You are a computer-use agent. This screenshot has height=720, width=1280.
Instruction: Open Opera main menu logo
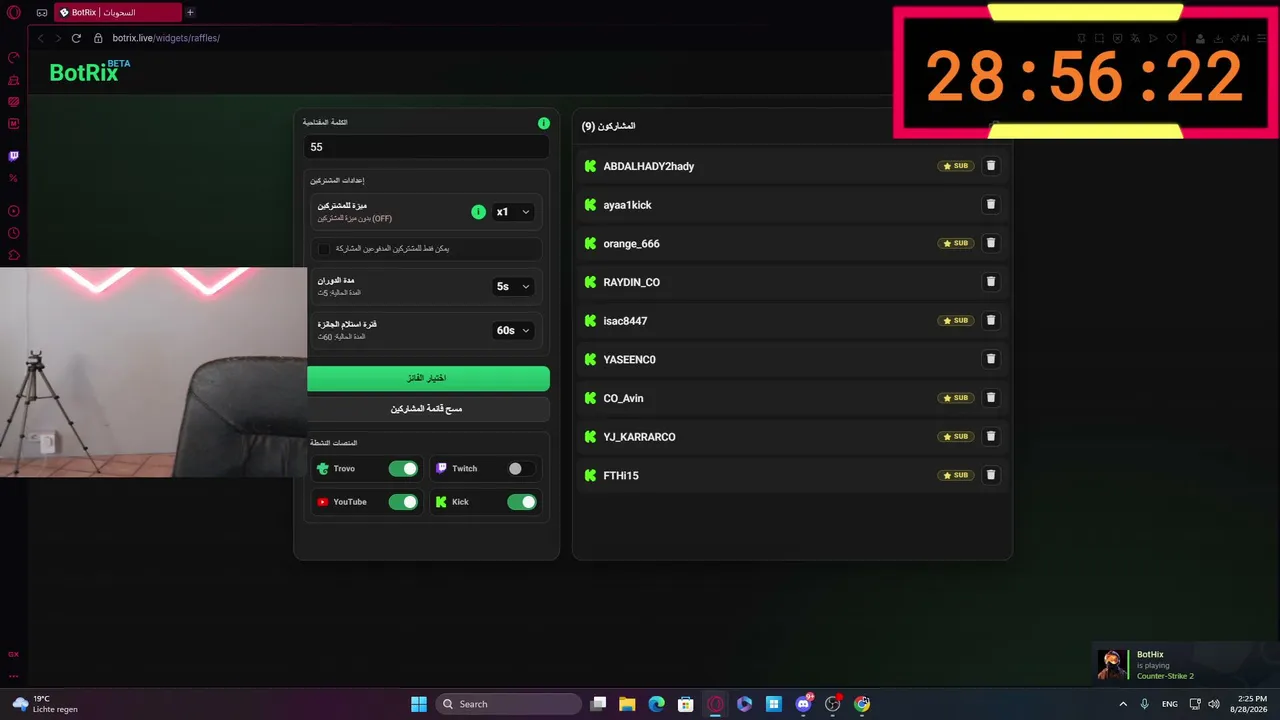coord(14,13)
